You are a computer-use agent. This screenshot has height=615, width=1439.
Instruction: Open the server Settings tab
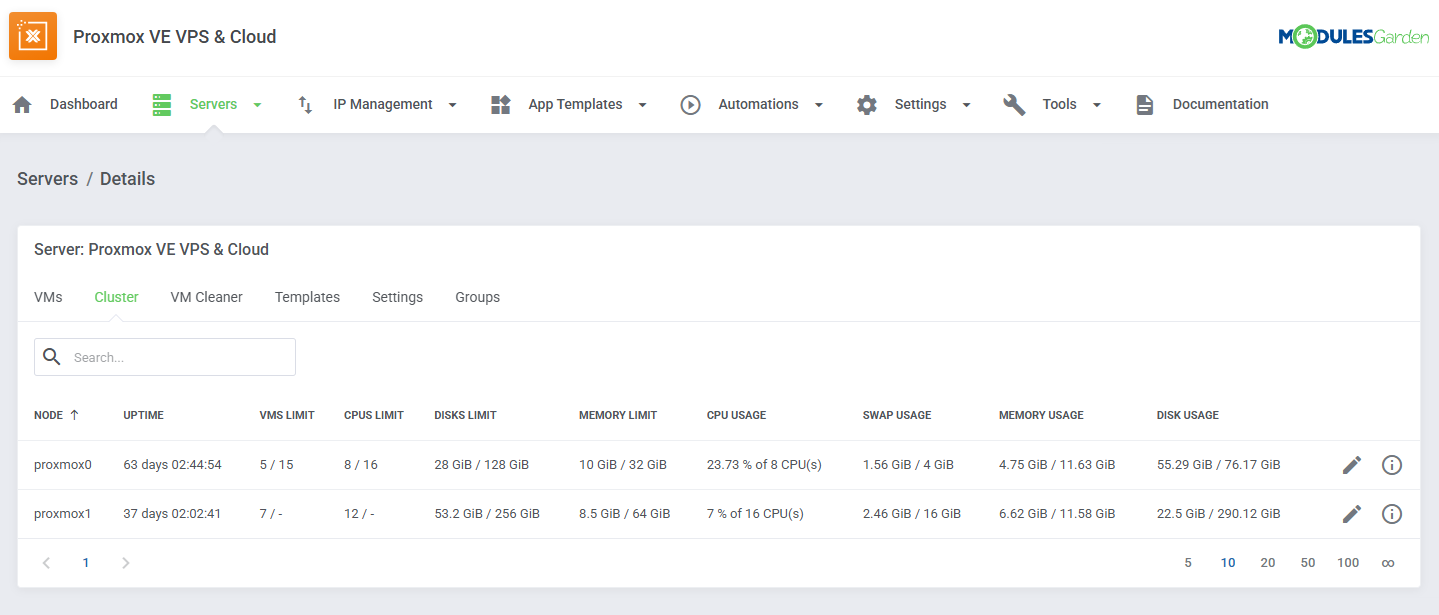(x=397, y=297)
